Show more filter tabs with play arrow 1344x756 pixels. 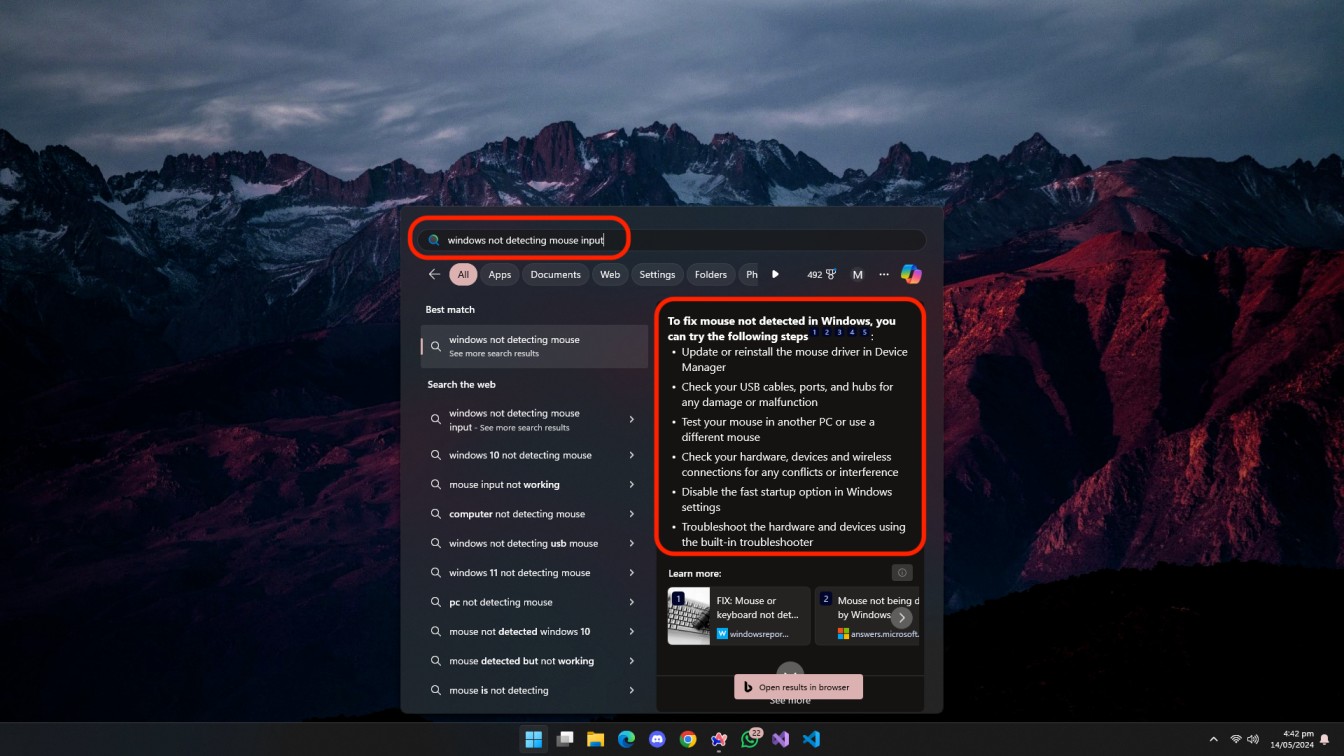pos(775,274)
